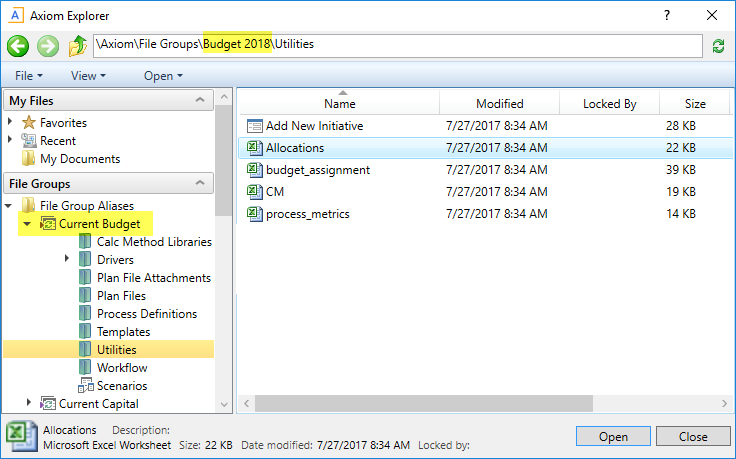Image resolution: width=736 pixels, height=459 pixels.
Task: Collapse the Current Budget tree node
Action: click(27, 224)
